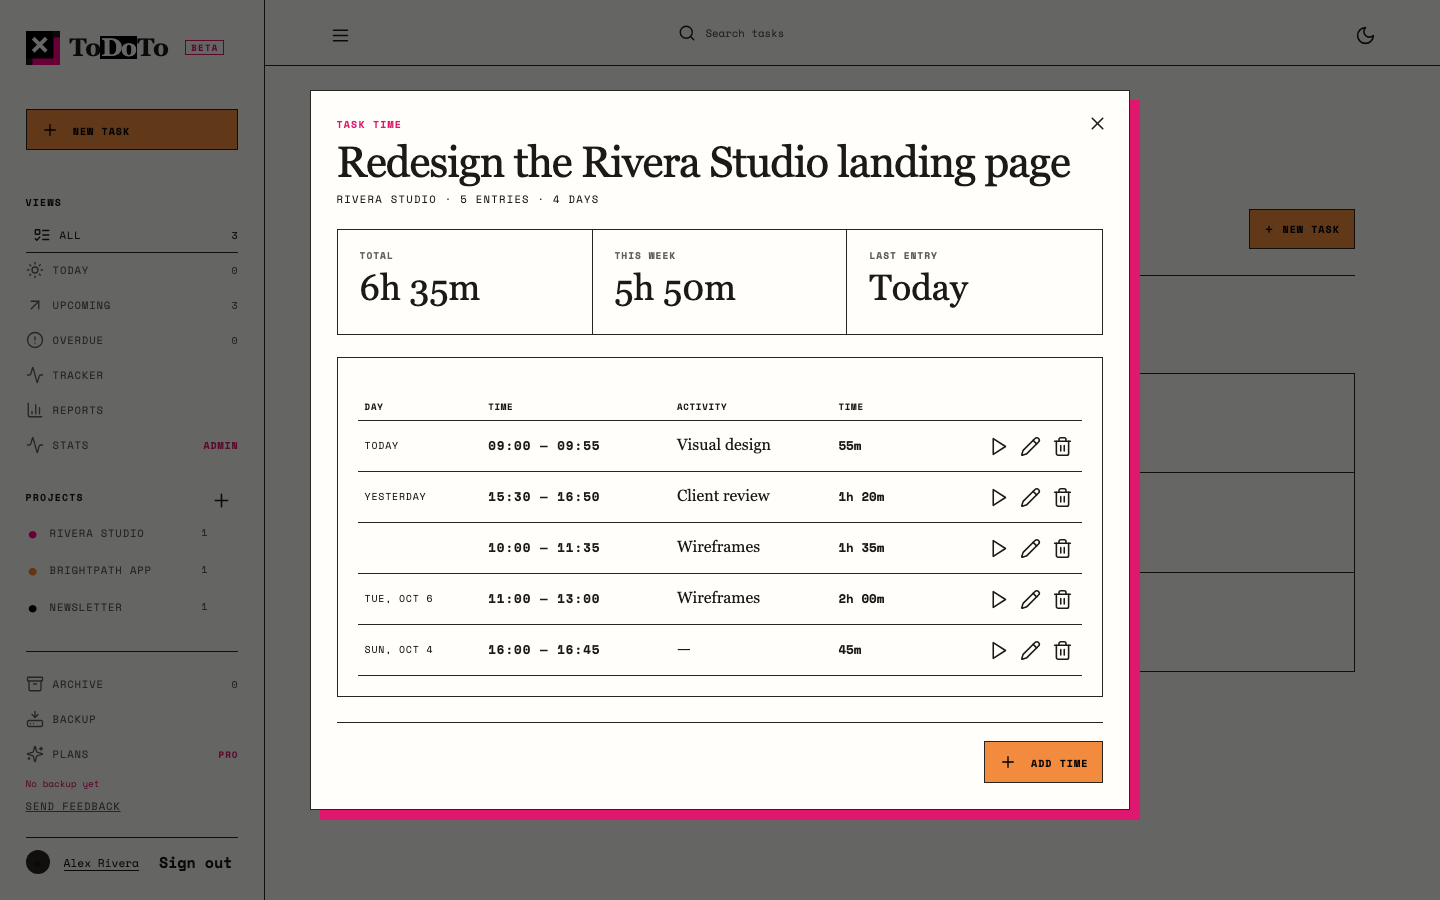Edit the Sun, Oct 4 time entry
The width and height of the screenshot is (1440, 900).
click(x=1030, y=651)
